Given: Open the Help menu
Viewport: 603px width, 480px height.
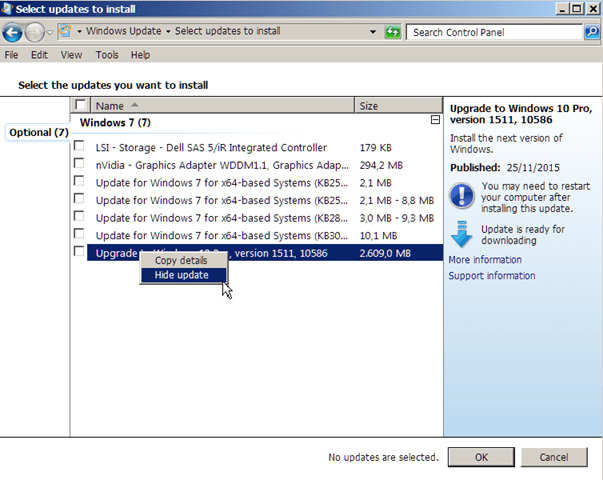Looking at the screenshot, I should pos(140,55).
